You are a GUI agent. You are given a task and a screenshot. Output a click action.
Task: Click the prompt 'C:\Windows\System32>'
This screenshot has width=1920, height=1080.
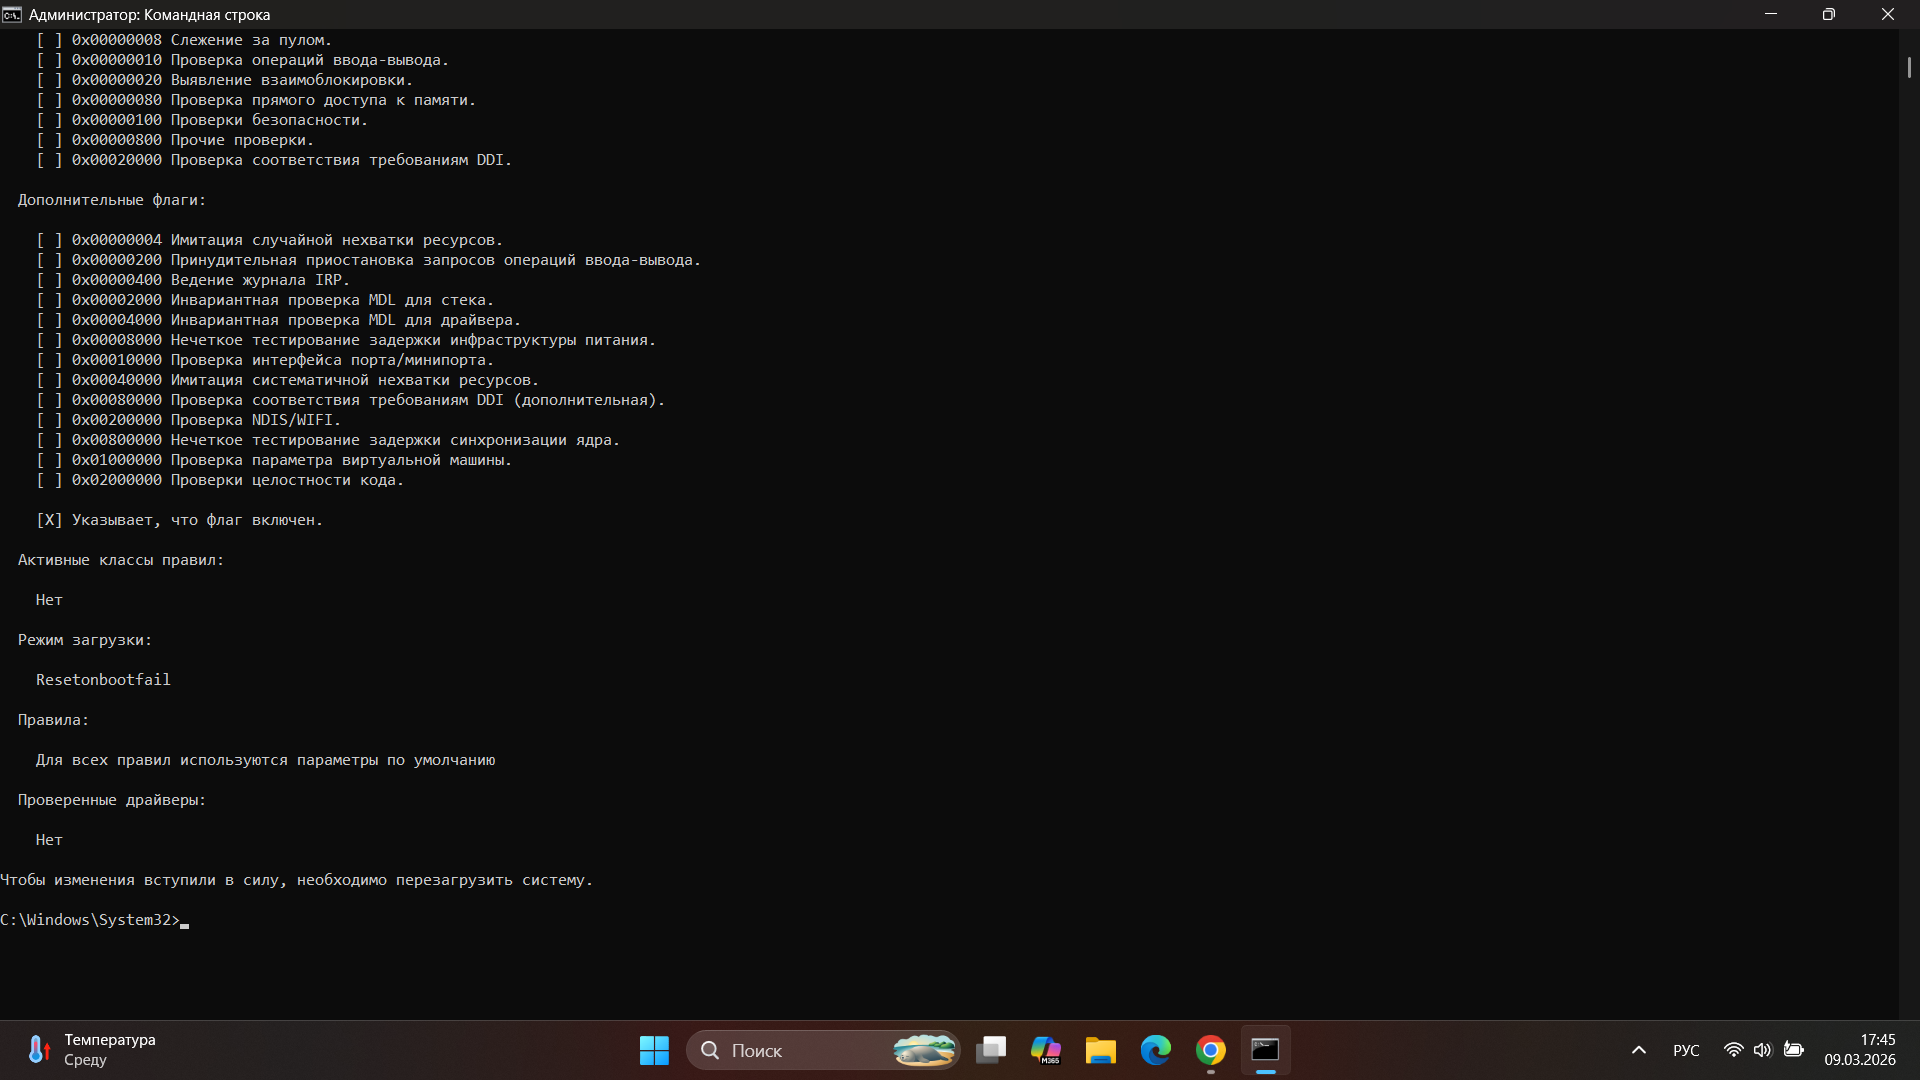click(90, 920)
